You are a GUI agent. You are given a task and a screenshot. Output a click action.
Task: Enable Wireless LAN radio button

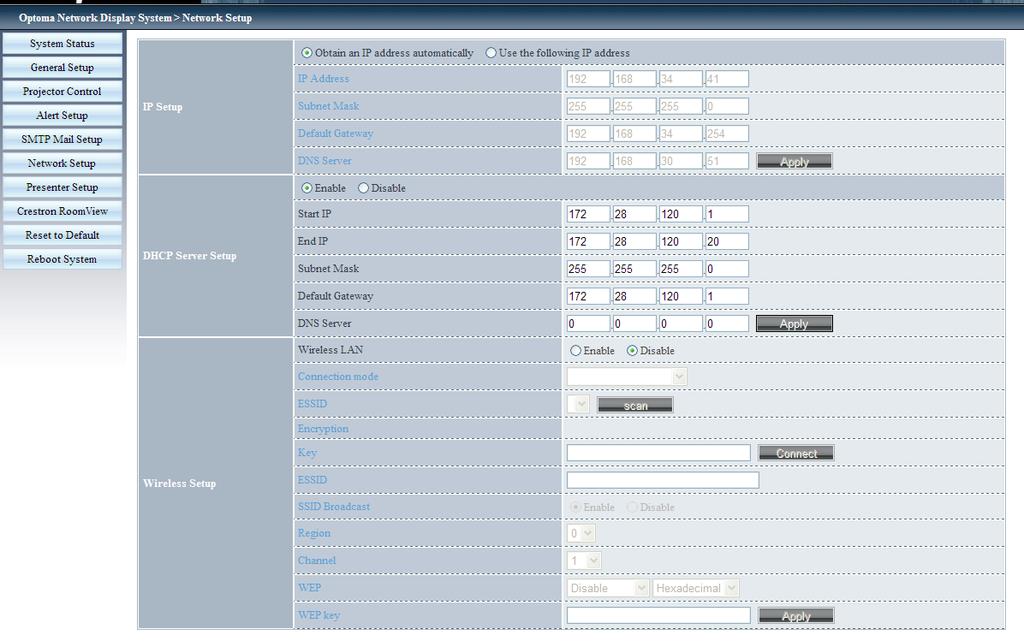(575, 351)
